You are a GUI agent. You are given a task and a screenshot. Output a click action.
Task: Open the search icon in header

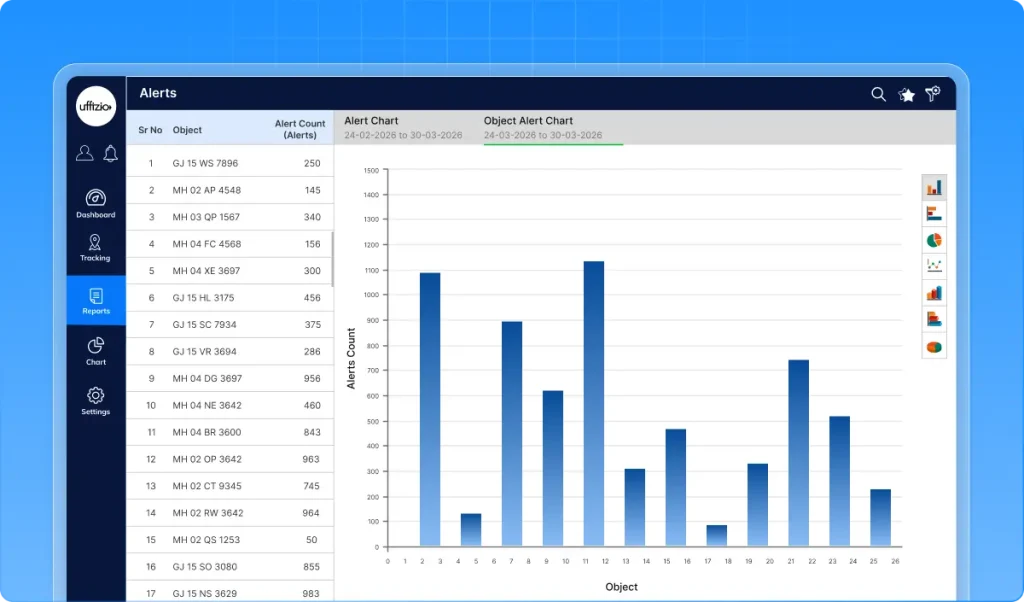click(878, 94)
